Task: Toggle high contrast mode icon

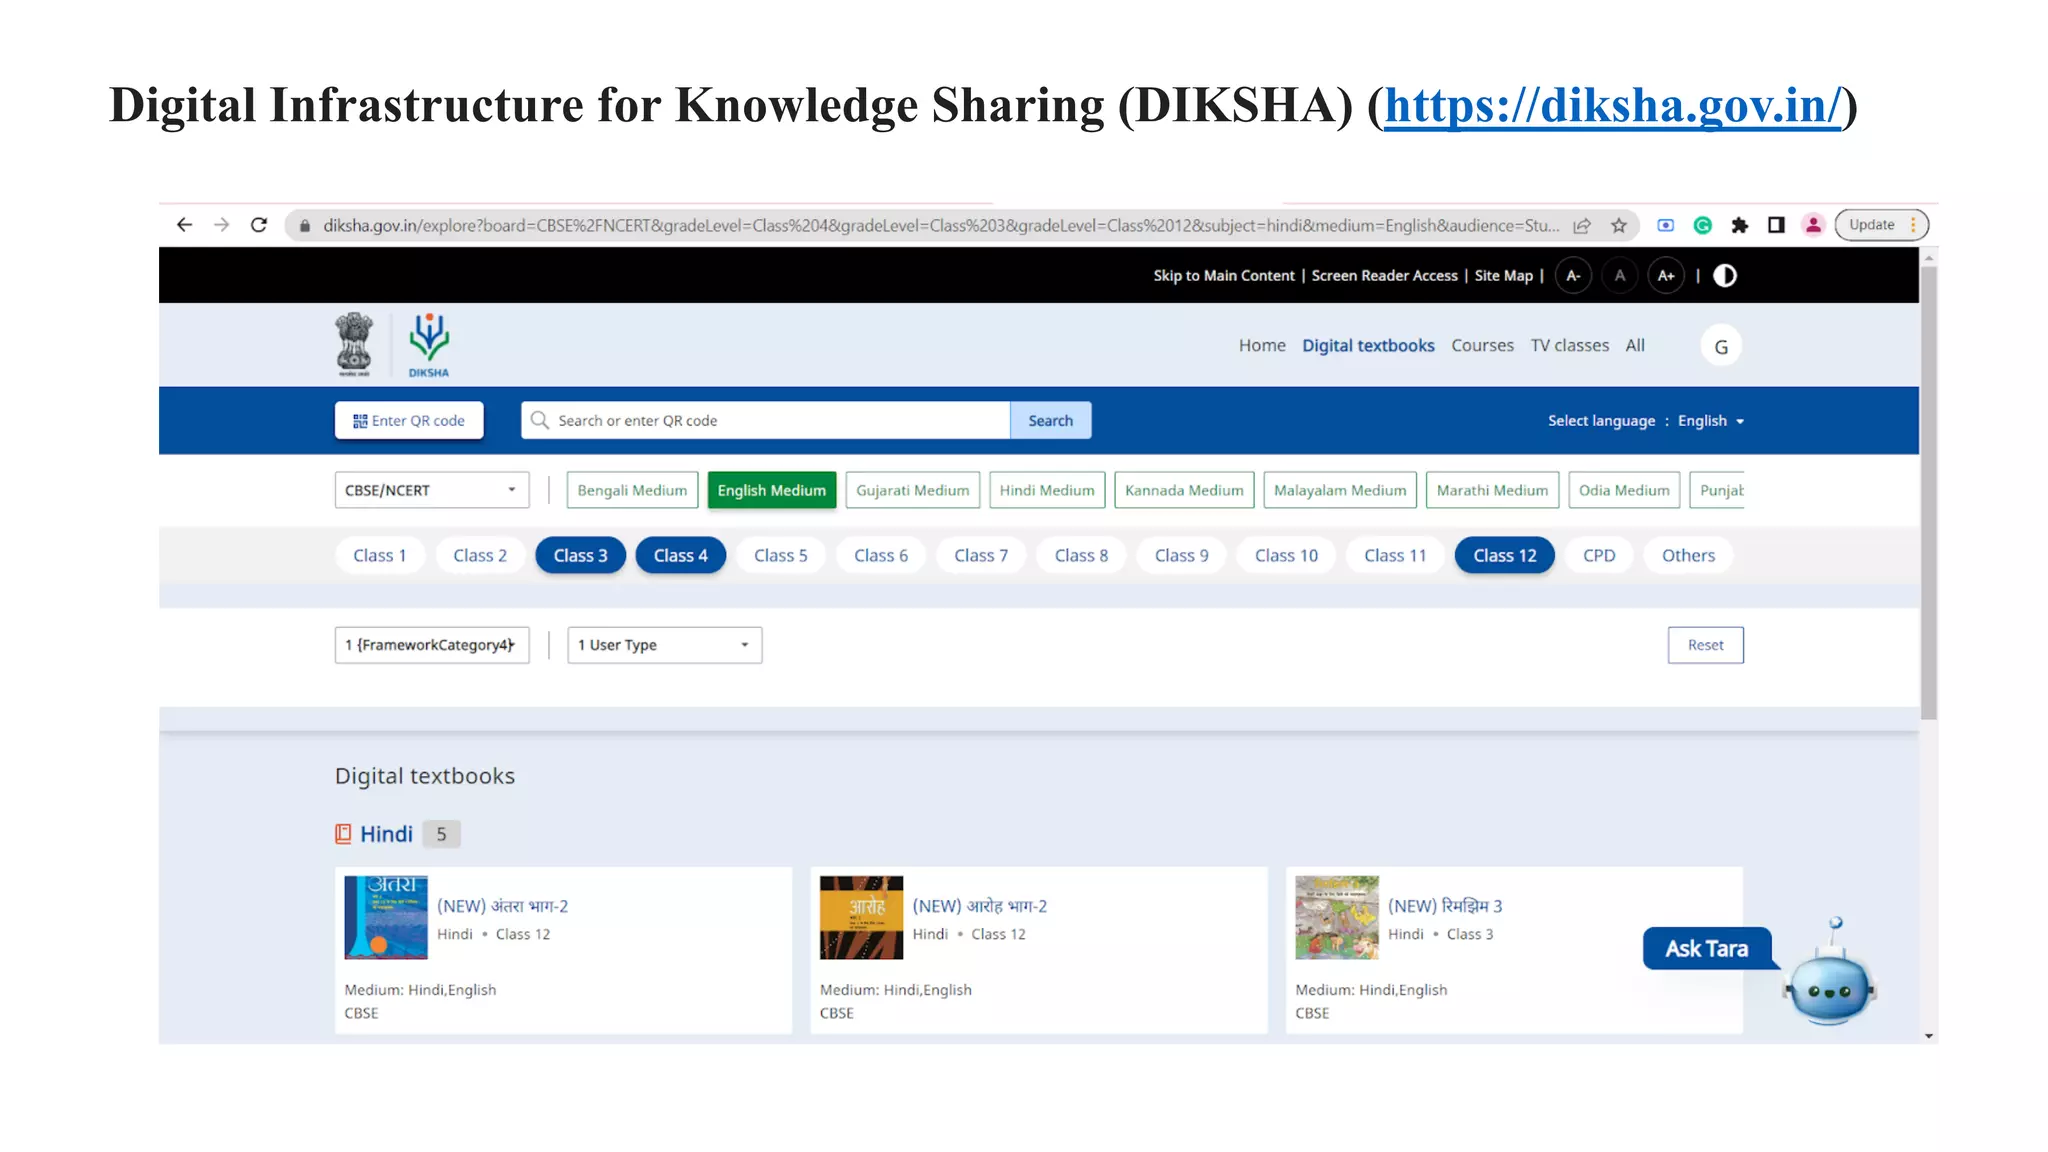Action: tap(1725, 276)
